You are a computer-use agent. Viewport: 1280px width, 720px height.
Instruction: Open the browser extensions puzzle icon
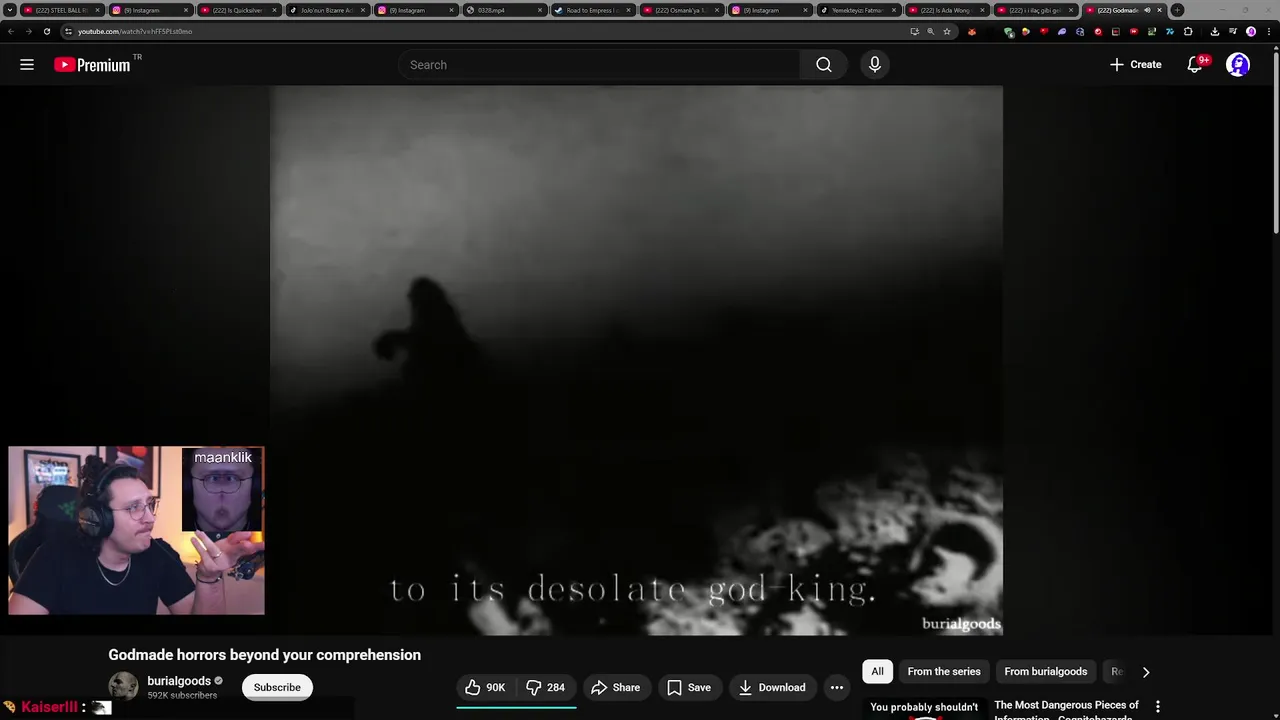click(1188, 31)
